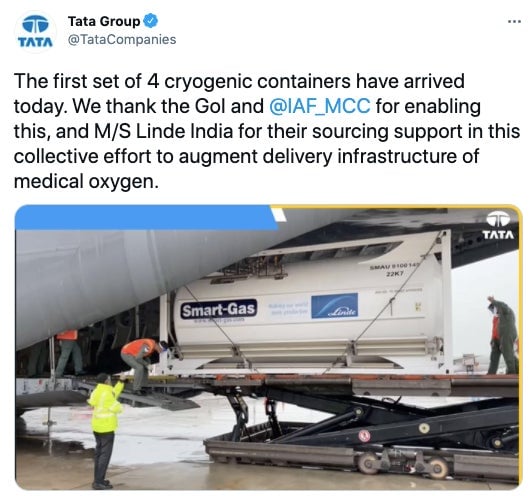Click the cargo loader's wheels
The width and height of the screenshot is (532, 496).
click(x=404, y=464)
